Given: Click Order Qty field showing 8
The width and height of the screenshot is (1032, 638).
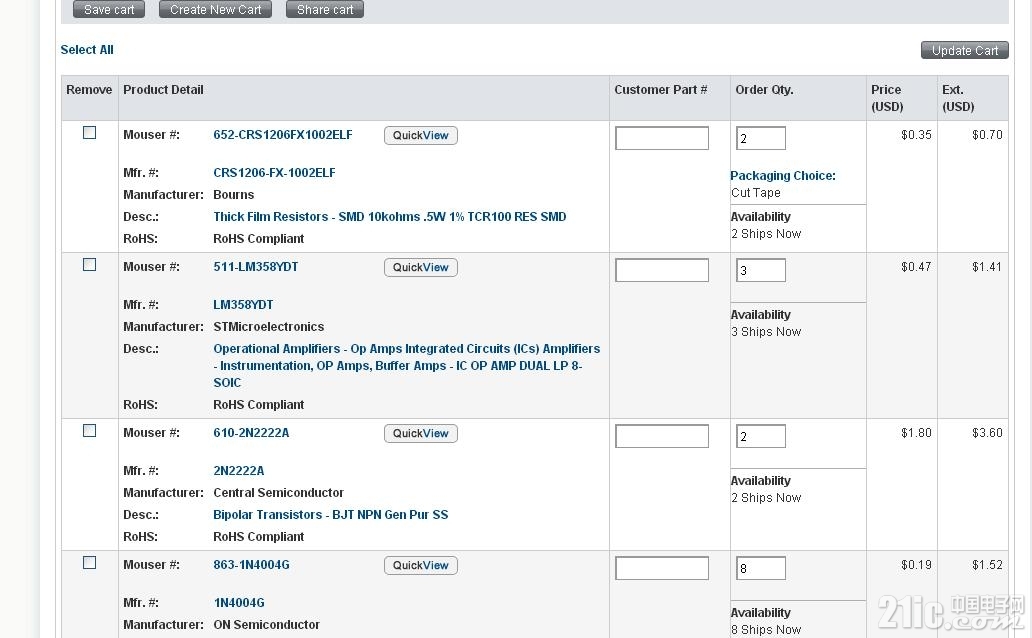Looking at the screenshot, I should pyautogui.click(x=761, y=568).
